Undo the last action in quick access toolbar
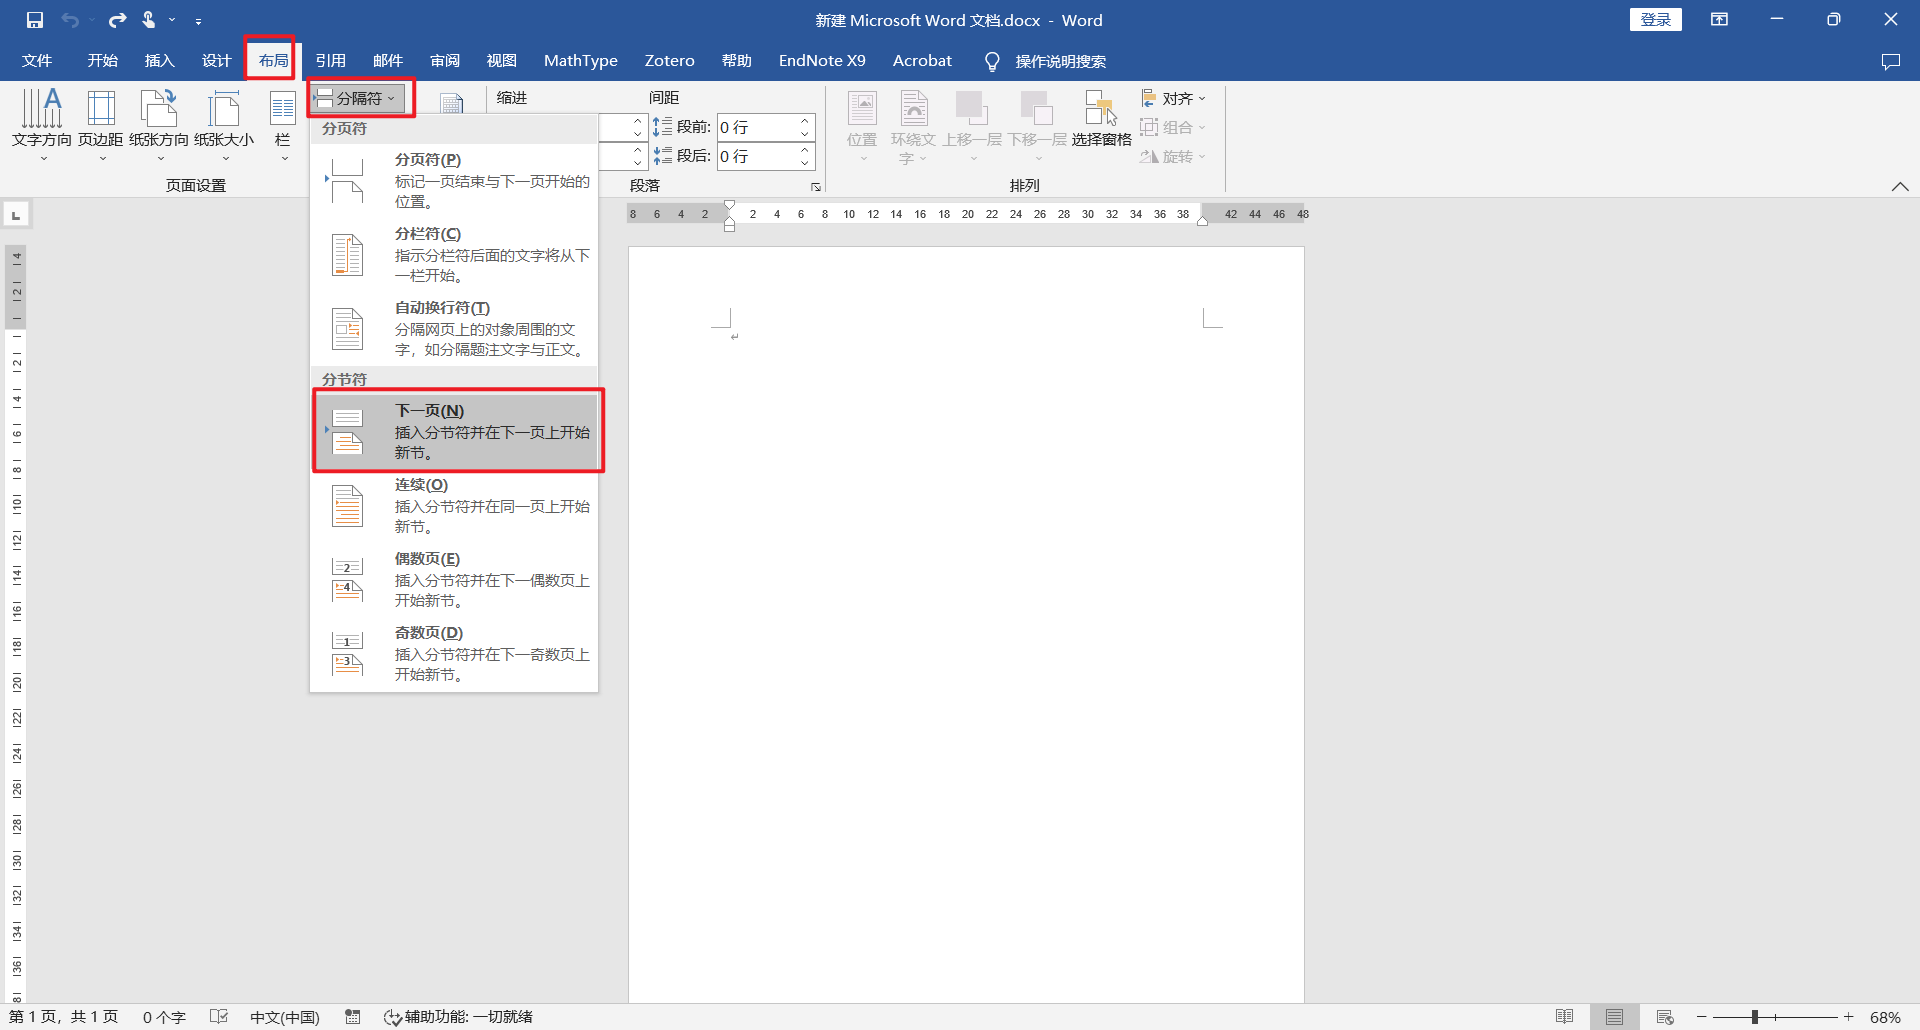This screenshot has width=1920, height=1030. tap(70, 20)
